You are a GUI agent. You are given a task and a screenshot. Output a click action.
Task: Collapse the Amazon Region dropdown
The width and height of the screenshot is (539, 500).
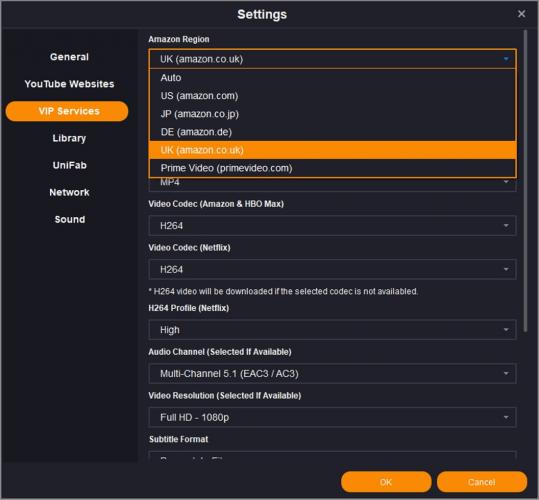coord(332,59)
